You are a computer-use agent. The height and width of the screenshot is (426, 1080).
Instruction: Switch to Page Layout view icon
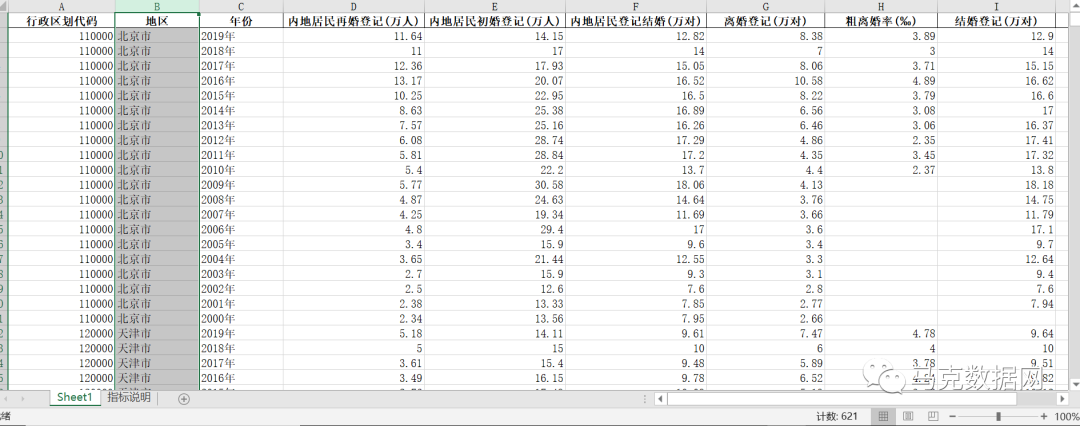908,416
